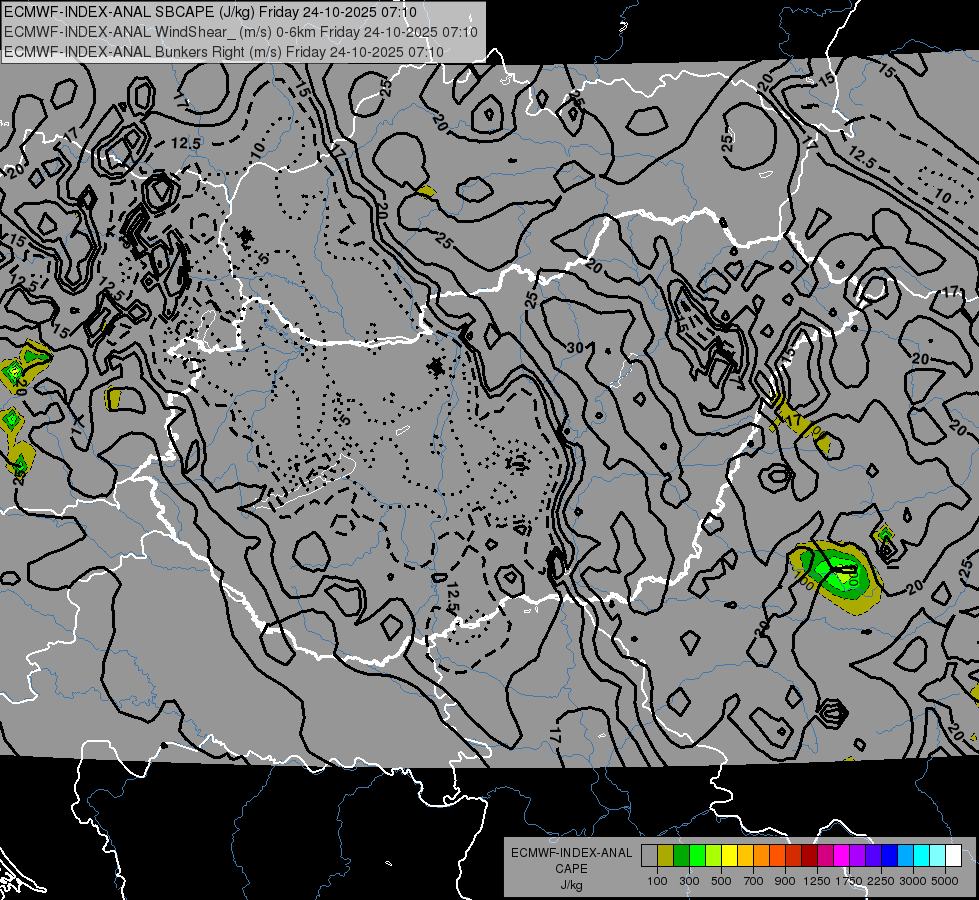
Task: Click the orange swatch in the CAPE legend
Action: click(x=761, y=855)
